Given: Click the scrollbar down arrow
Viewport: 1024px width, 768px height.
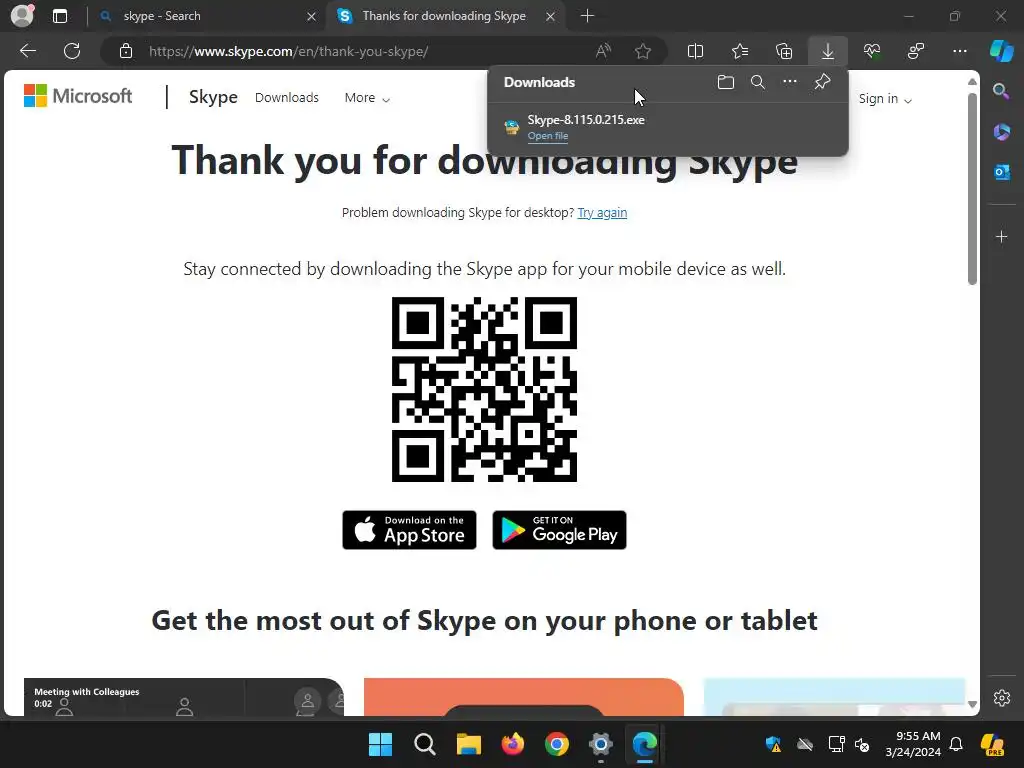Looking at the screenshot, I should (x=972, y=704).
